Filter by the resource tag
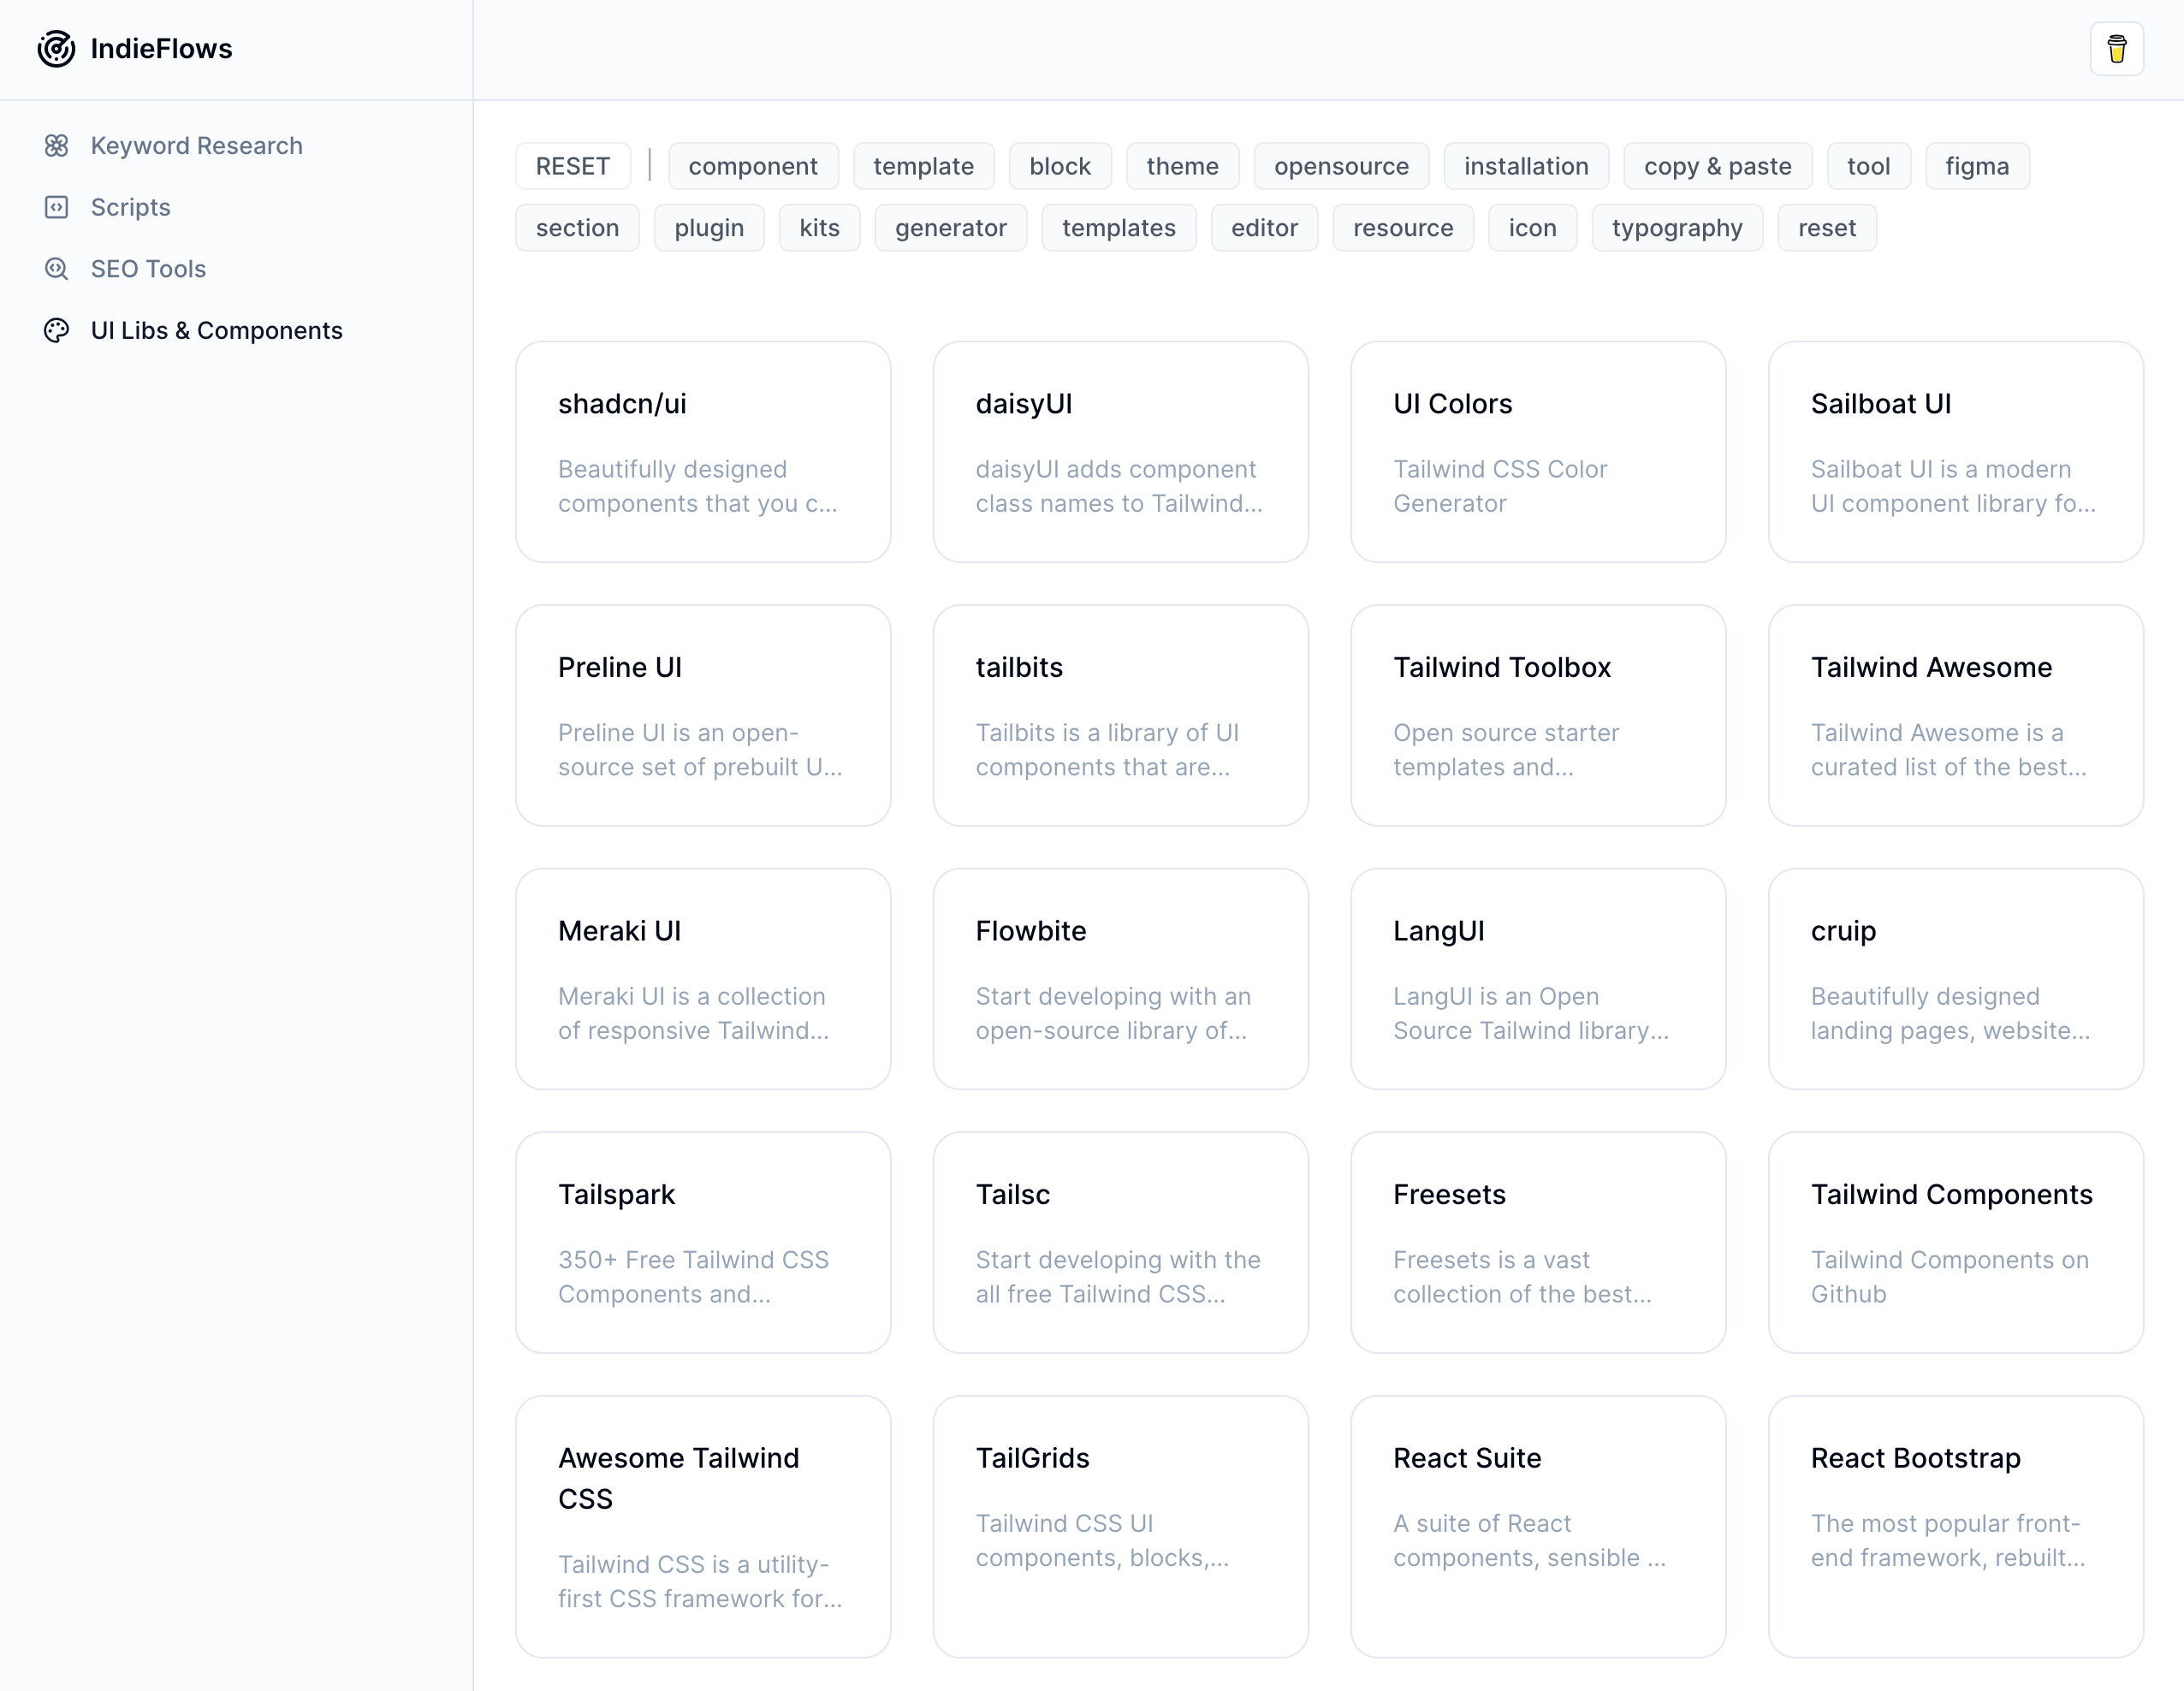The height and width of the screenshot is (1691, 2184). [x=1403, y=228]
